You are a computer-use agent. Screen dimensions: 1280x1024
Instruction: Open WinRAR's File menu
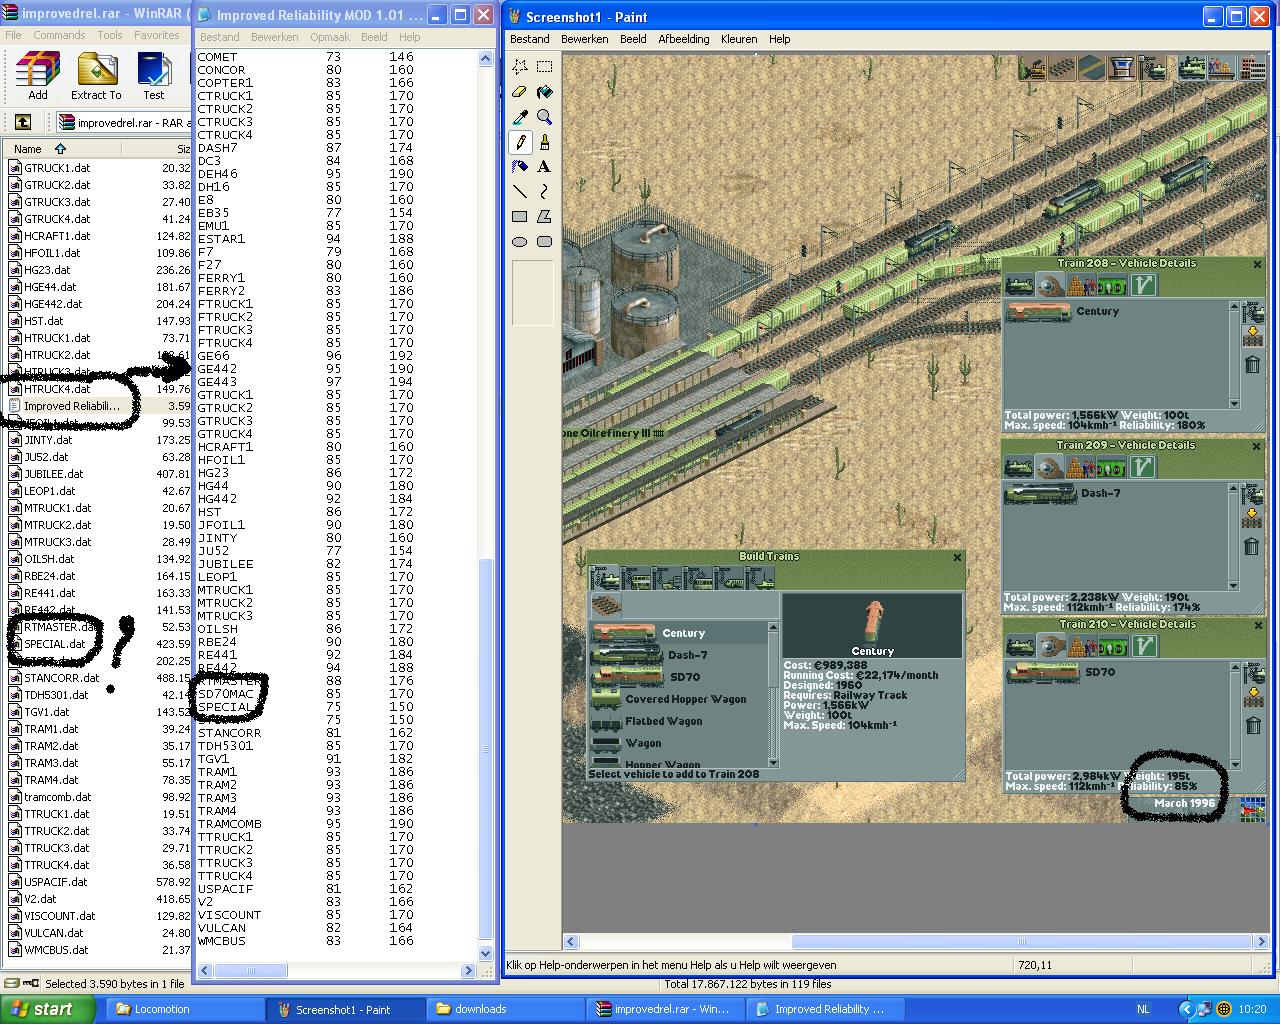point(13,35)
